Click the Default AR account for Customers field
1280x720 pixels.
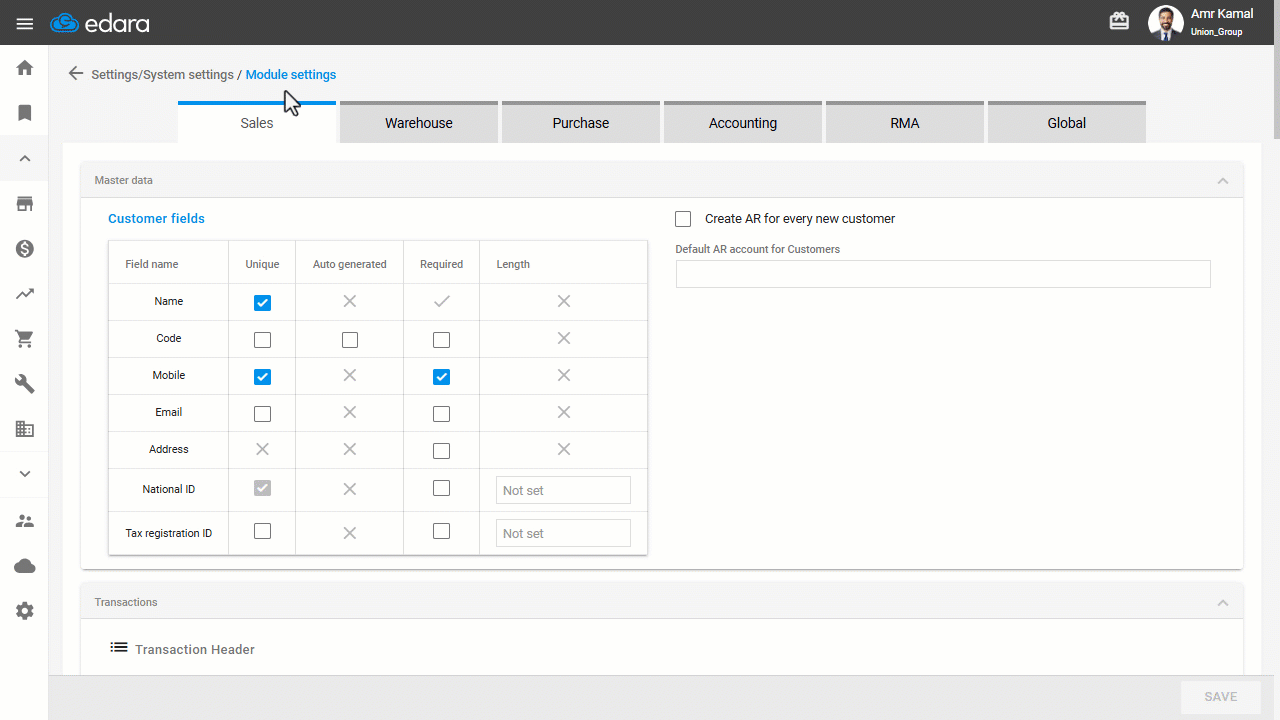pyautogui.click(x=943, y=274)
